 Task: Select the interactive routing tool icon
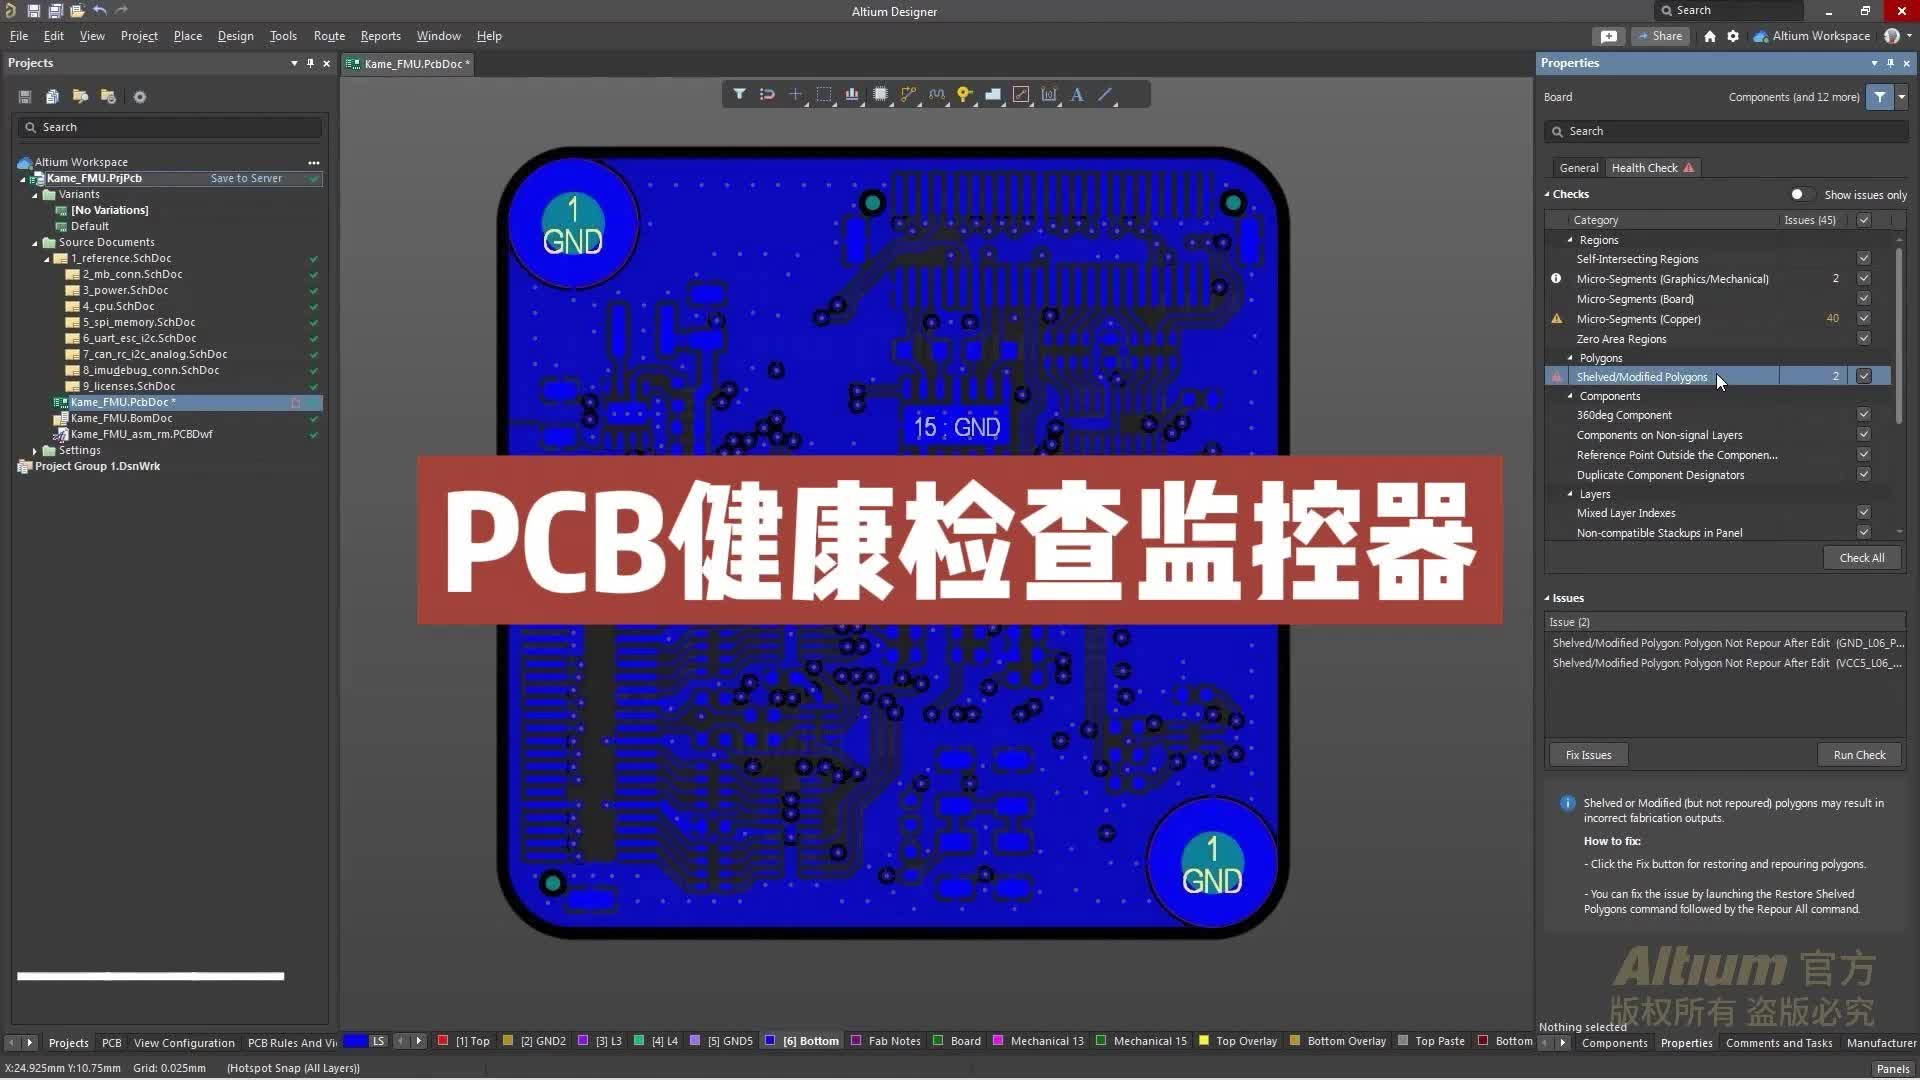(909, 94)
